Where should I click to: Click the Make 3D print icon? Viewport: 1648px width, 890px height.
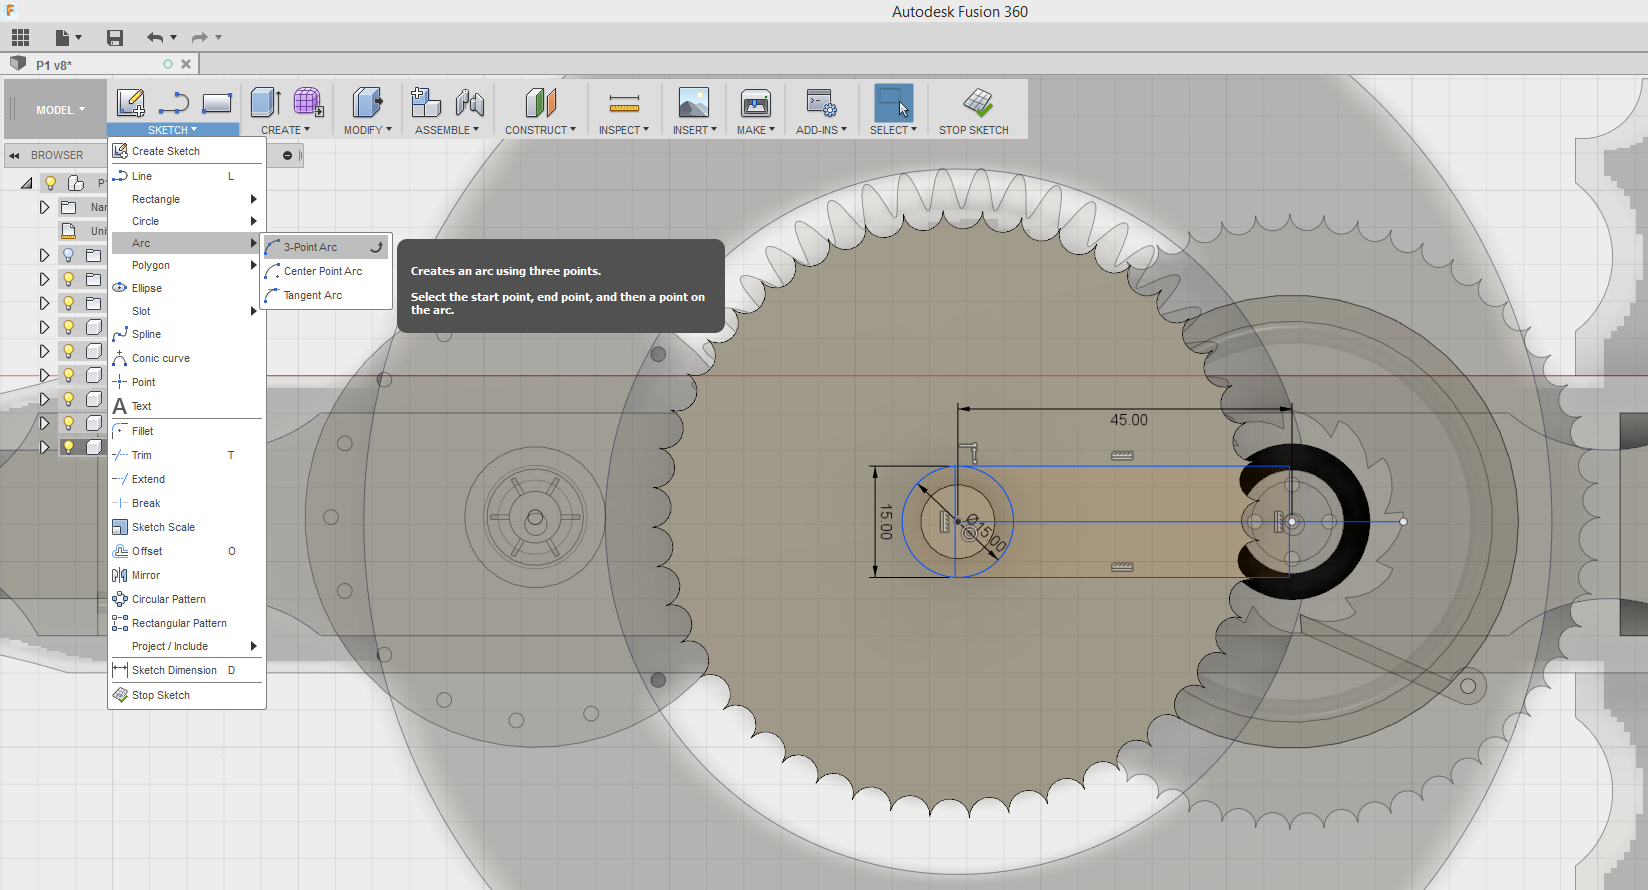[756, 103]
